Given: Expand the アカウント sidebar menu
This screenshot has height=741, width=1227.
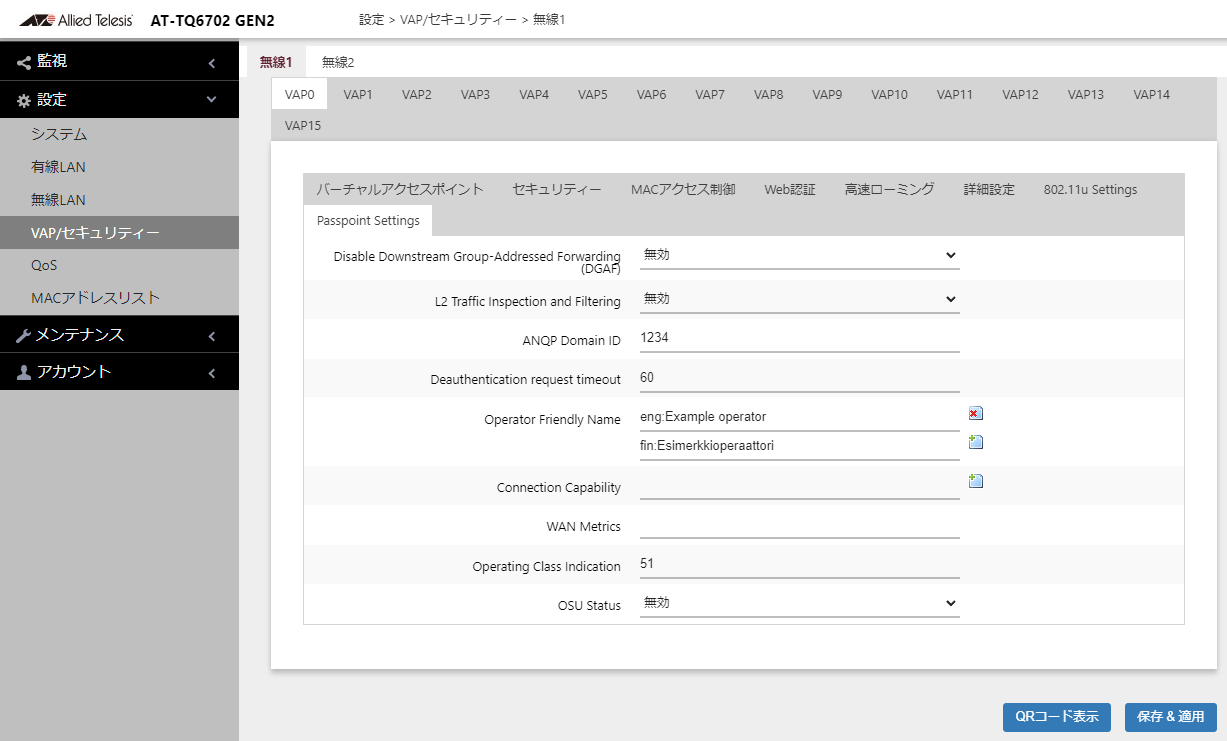Looking at the screenshot, I should (x=119, y=372).
